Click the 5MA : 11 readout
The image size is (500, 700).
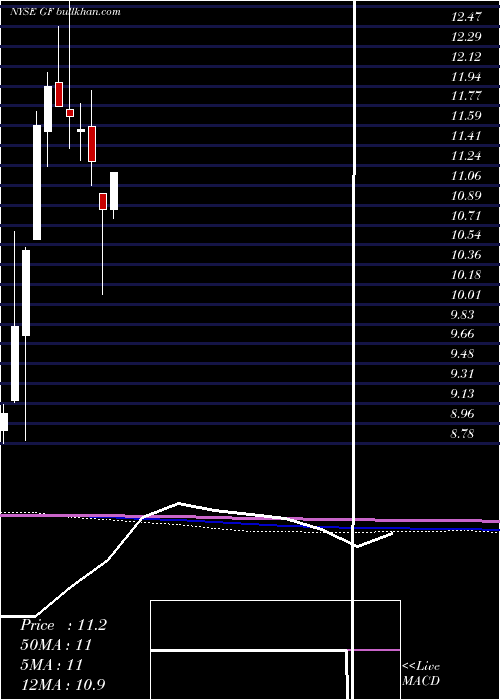click(51, 665)
